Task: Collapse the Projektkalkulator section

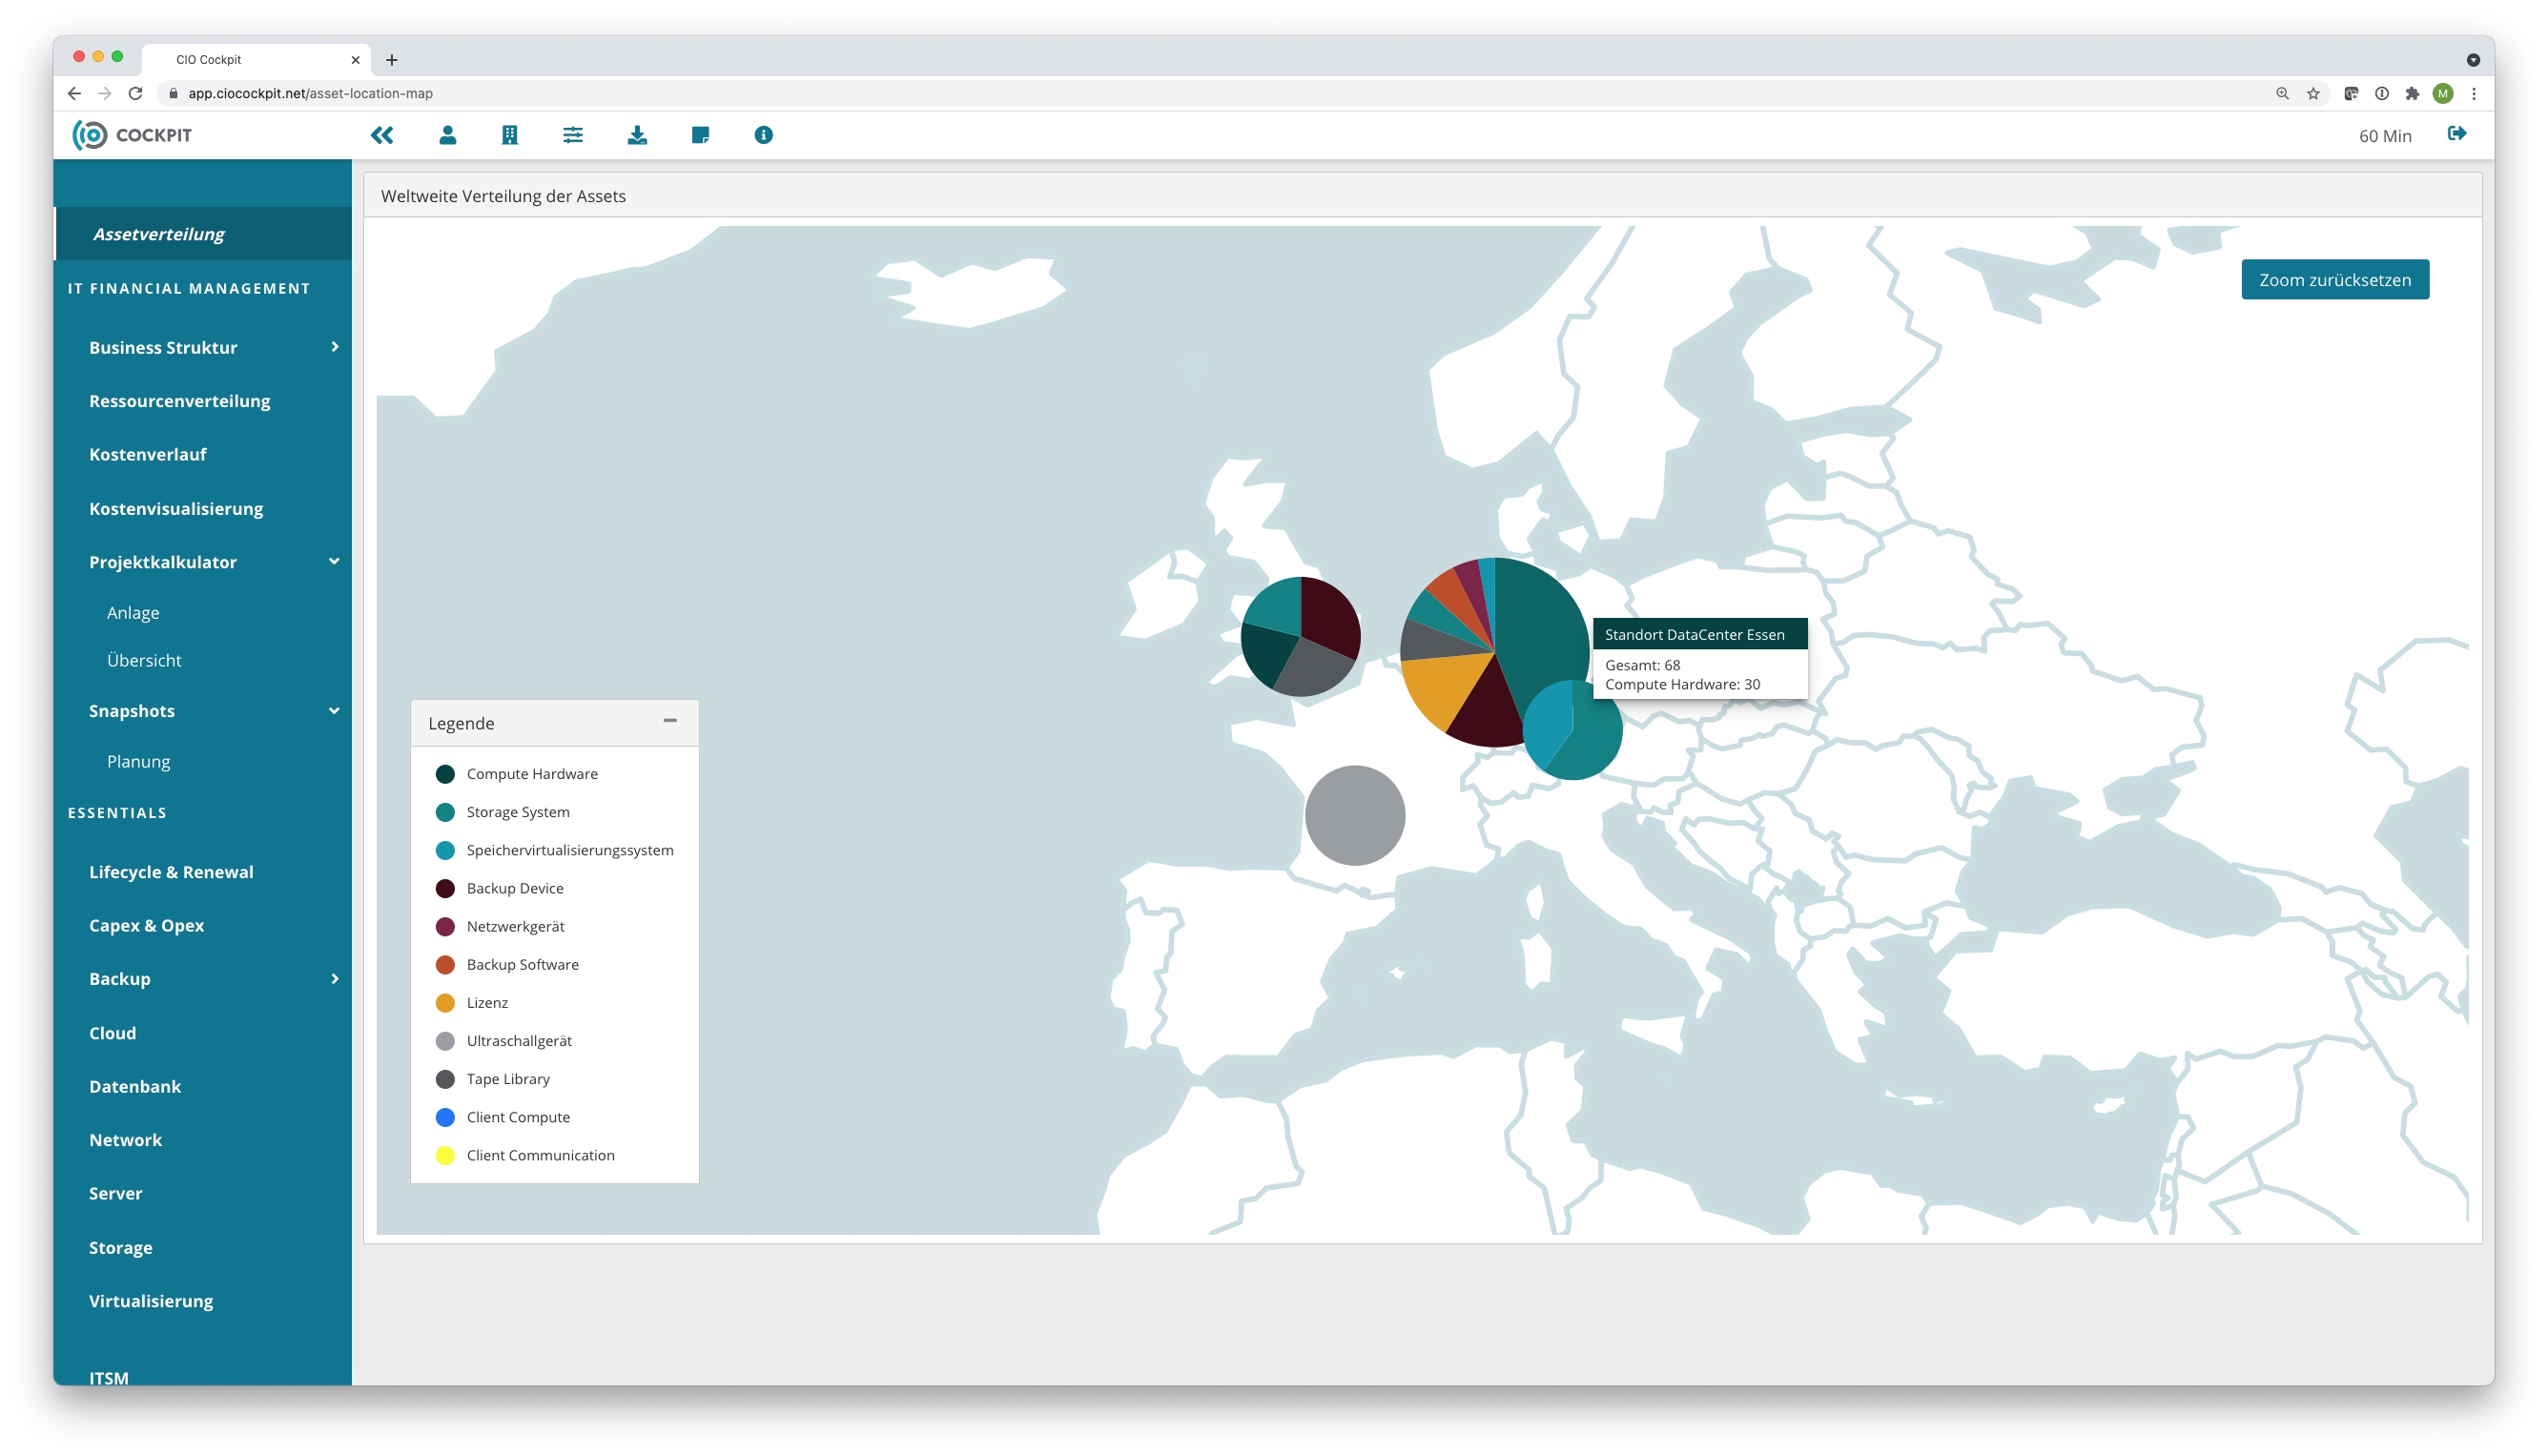Action: click(x=334, y=562)
